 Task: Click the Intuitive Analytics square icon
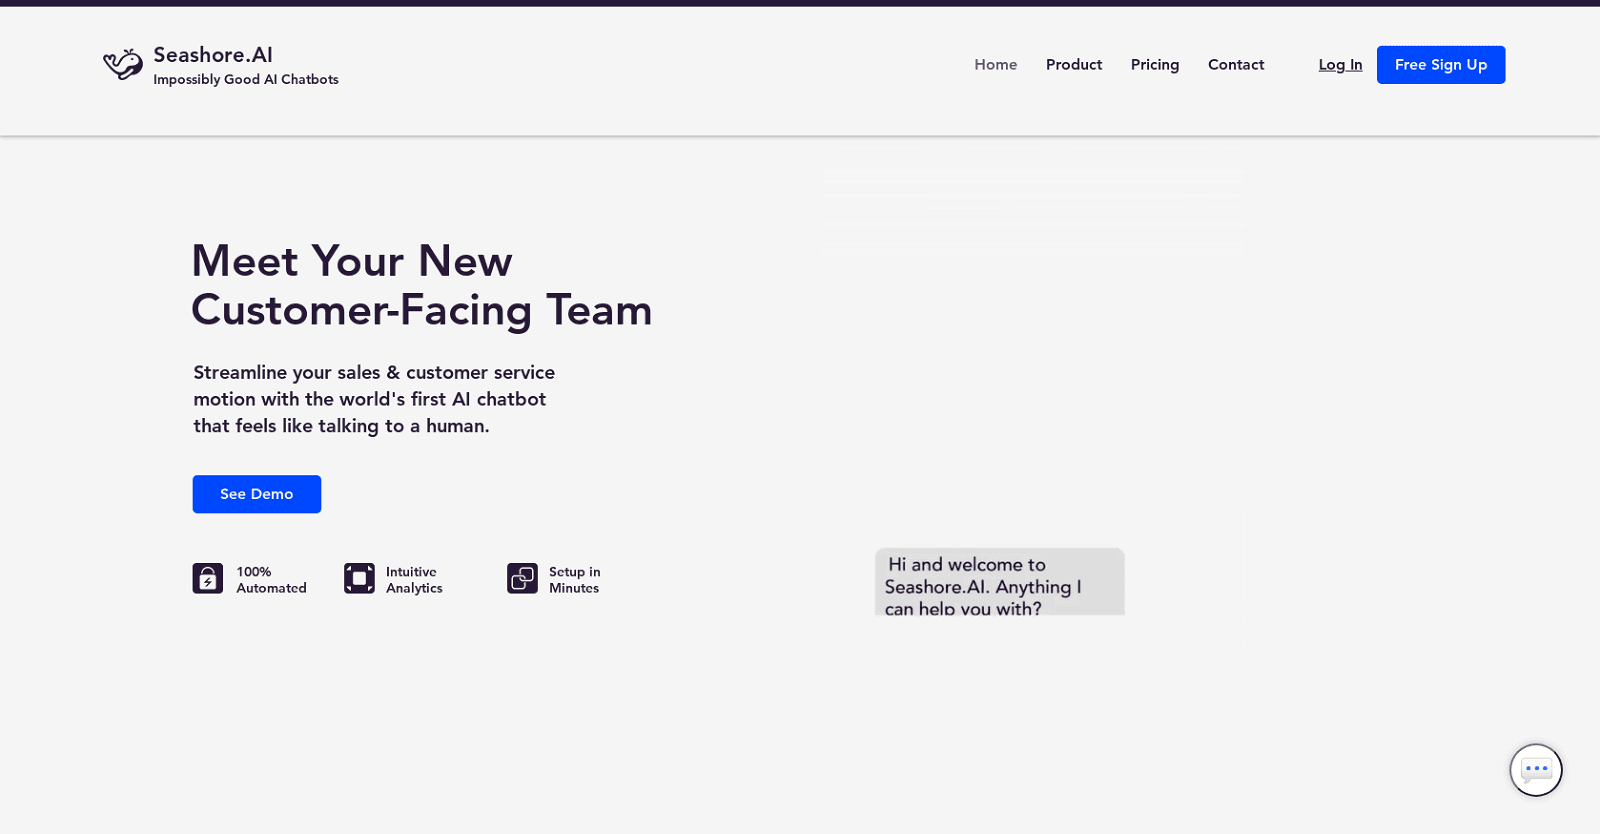coord(359,579)
